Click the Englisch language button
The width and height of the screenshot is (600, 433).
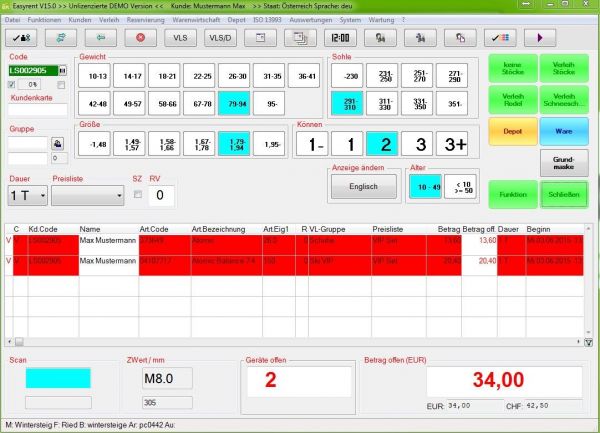pyautogui.click(x=363, y=187)
